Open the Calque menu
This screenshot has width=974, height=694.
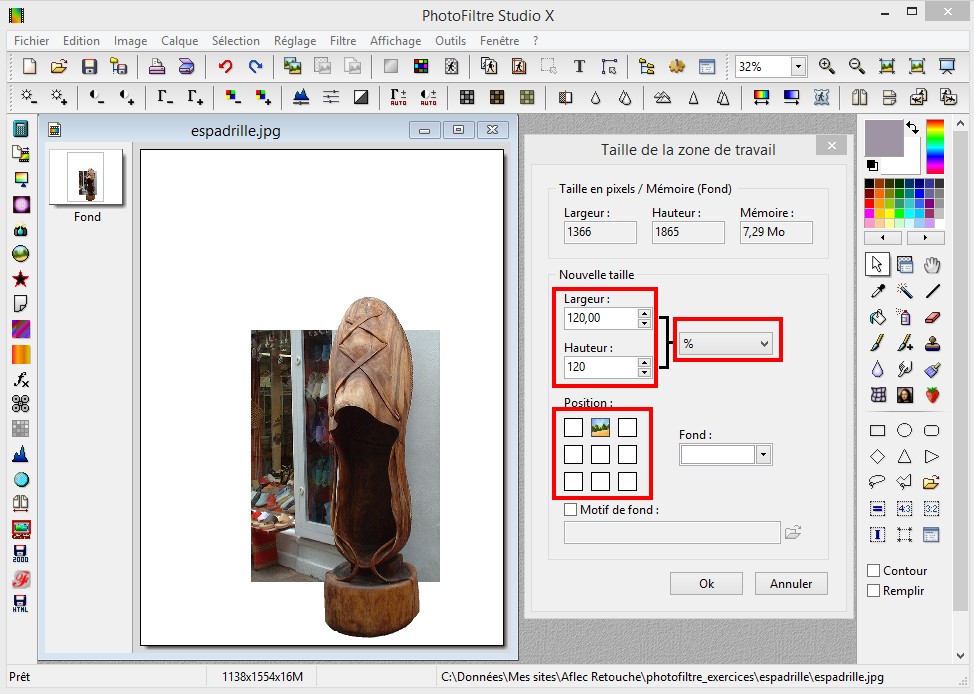pyautogui.click(x=180, y=40)
